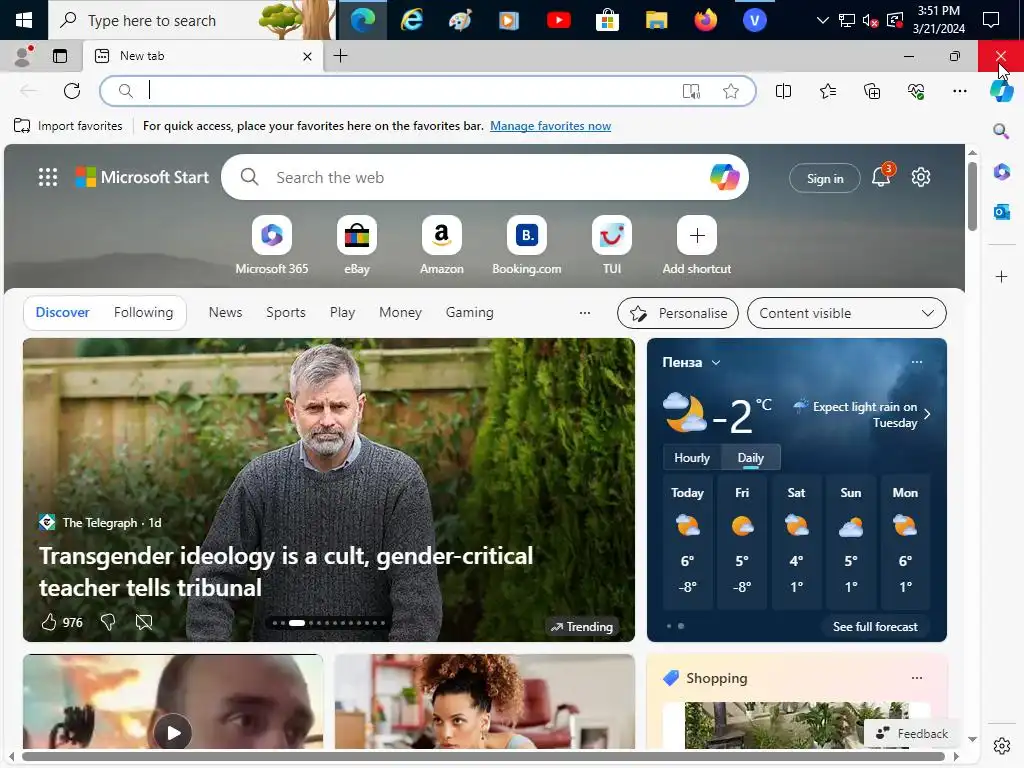Select the Discover tab
Viewport: 1024px width, 768px height.
63,313
